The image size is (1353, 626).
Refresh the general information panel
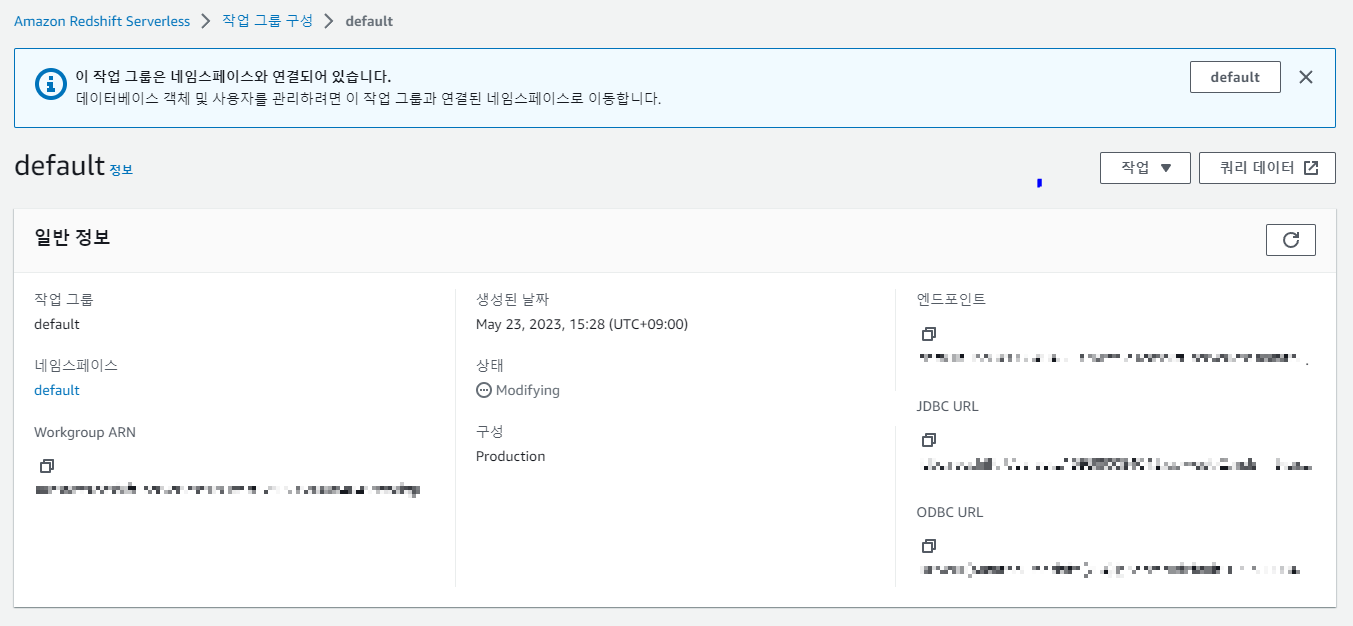pos(1291,240)
